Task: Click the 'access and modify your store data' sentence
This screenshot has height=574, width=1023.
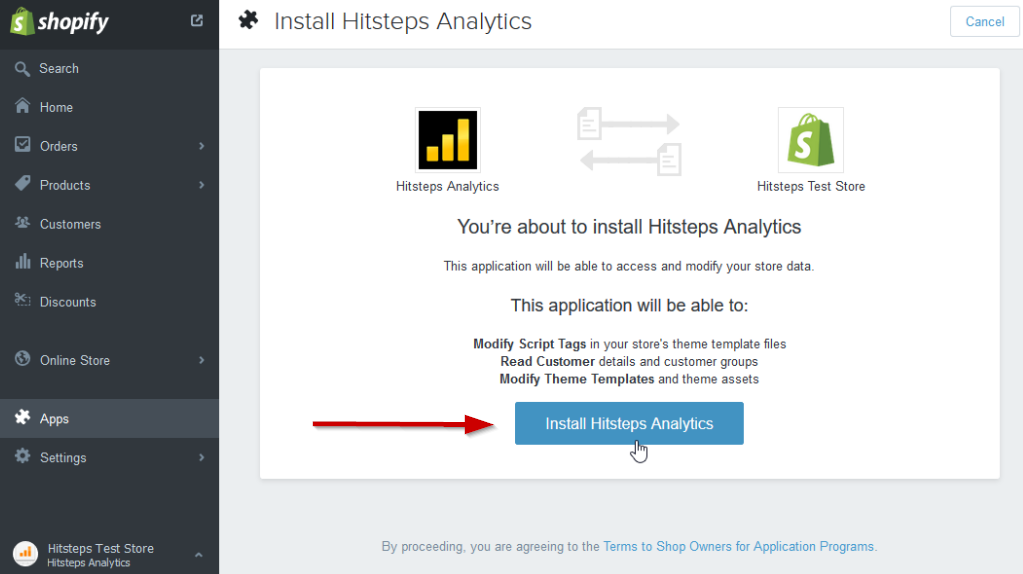Action: click(x=629, y=266)
